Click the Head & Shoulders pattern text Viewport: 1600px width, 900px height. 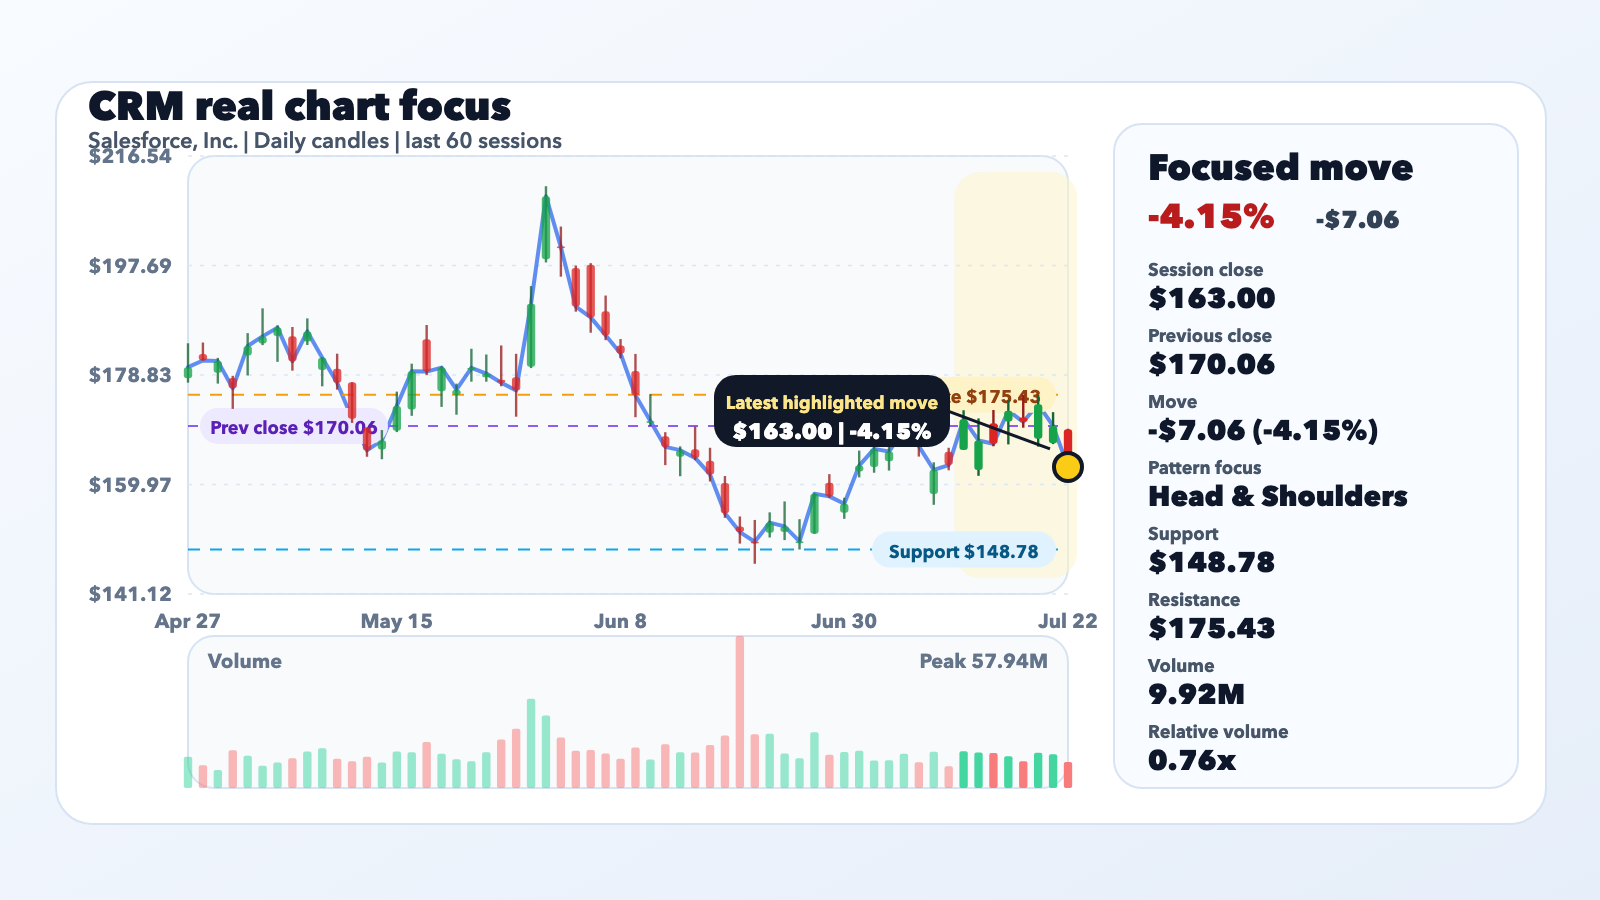[1278, 496]
